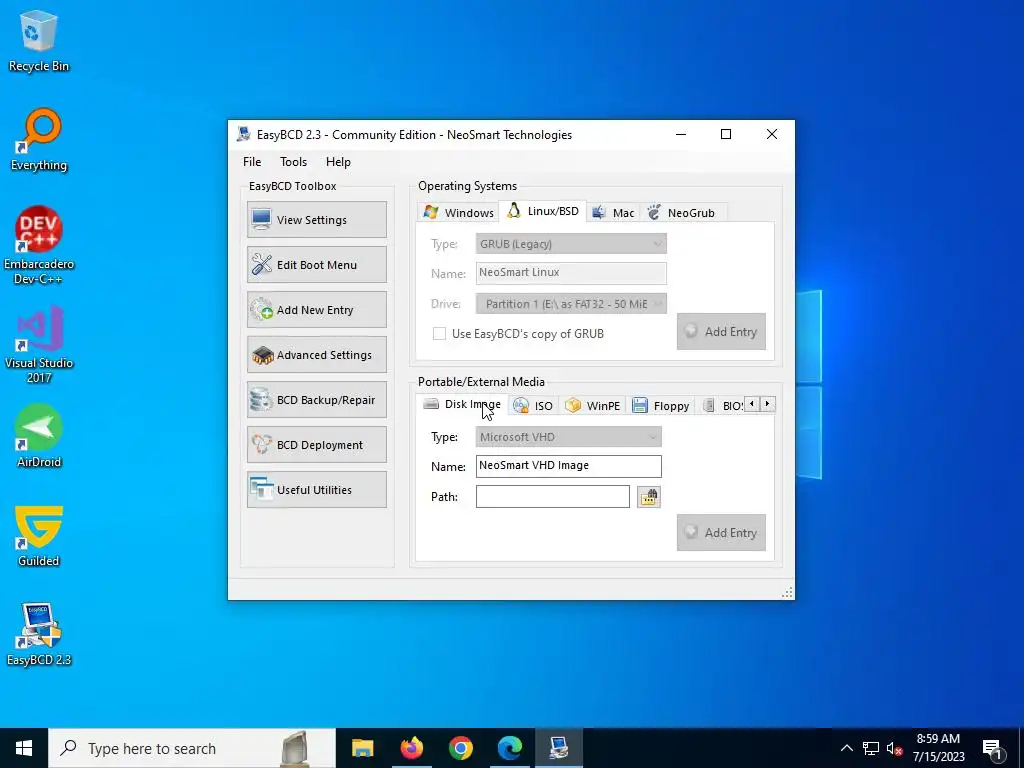Image resolution: width=1024 pixels, height=768 pixels.
Task: Click Add Entry in Portable/External Media section
Action: 721,533
